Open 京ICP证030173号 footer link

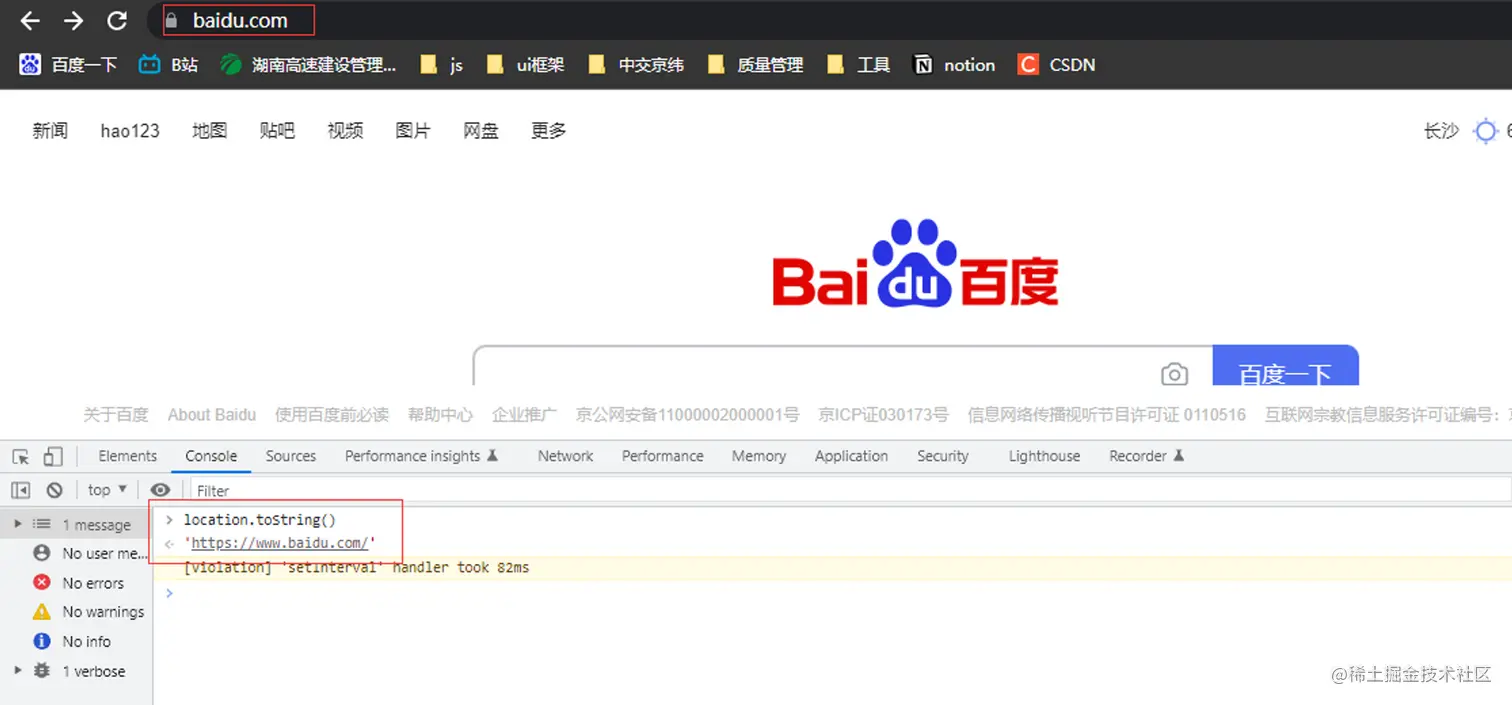883,414
